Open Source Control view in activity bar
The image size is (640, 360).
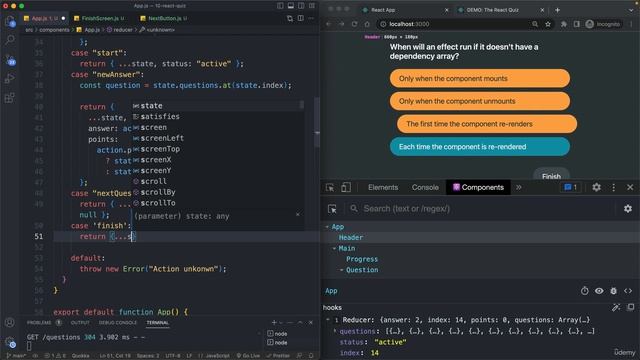10,60
